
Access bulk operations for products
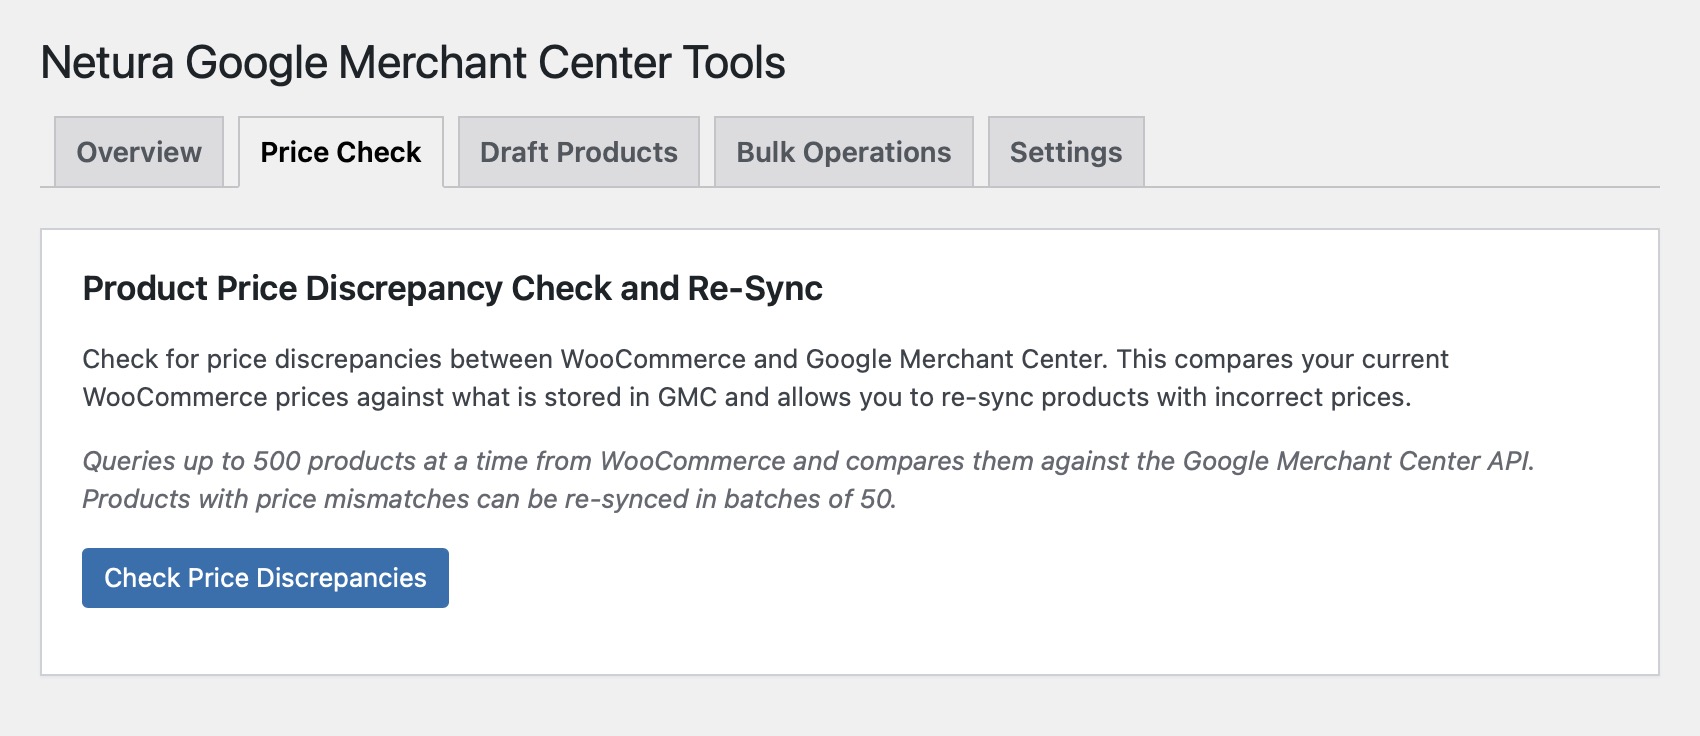842,152
